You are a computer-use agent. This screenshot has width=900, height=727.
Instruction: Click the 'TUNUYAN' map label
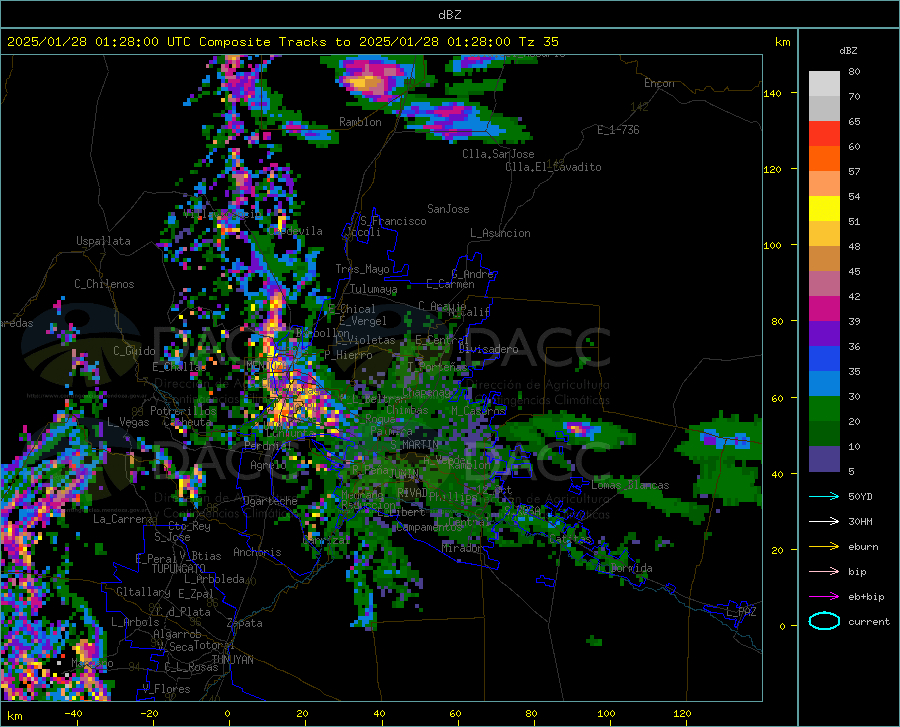(232, 659)
